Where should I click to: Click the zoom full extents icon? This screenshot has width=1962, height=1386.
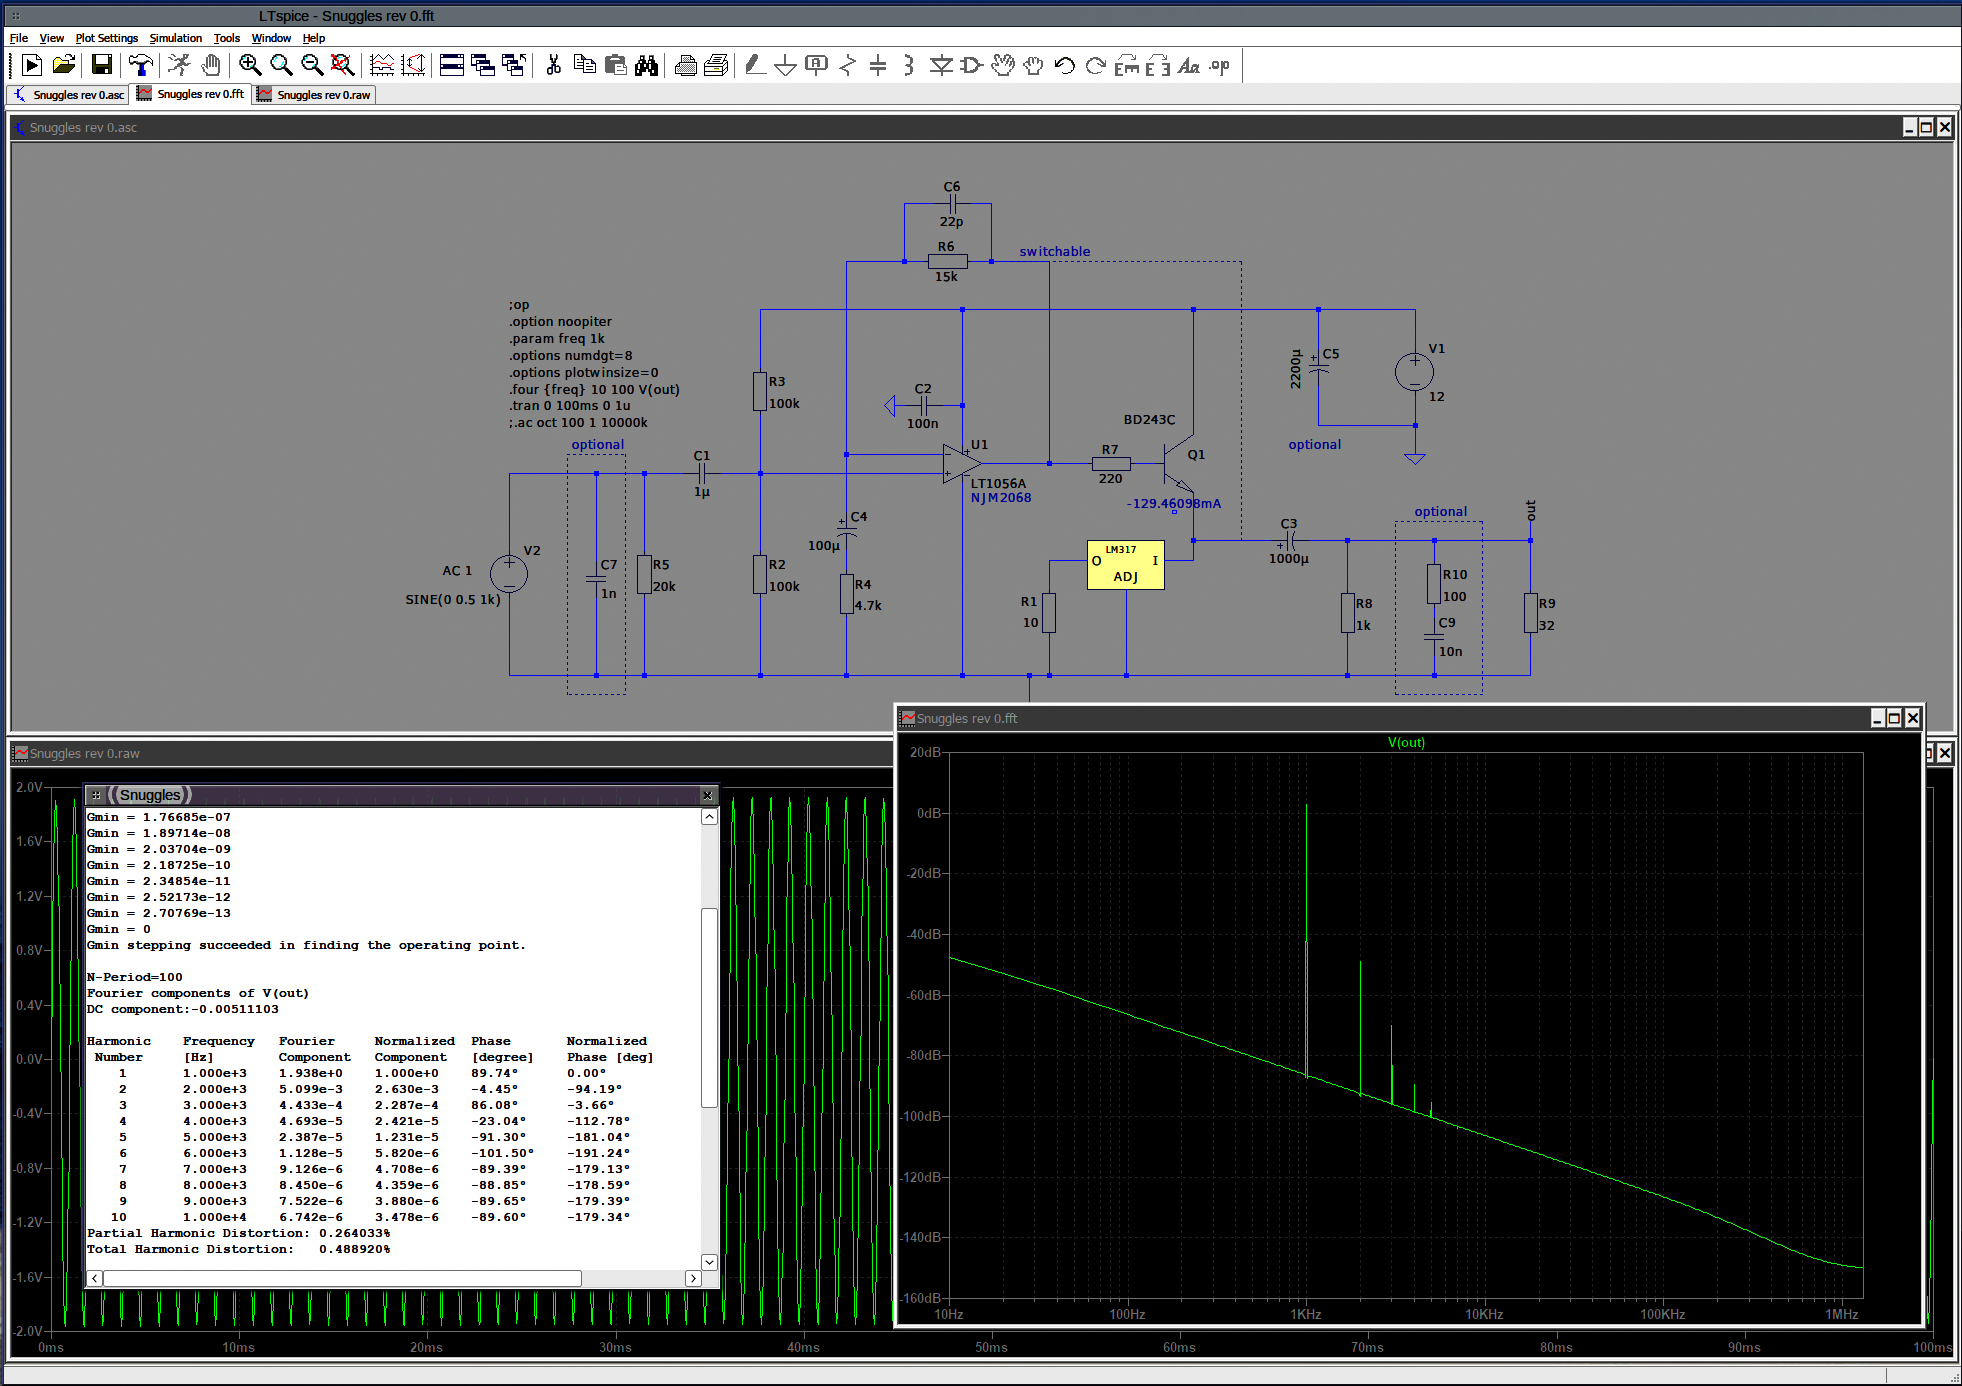pyautogui.click(x=342, y=66)
